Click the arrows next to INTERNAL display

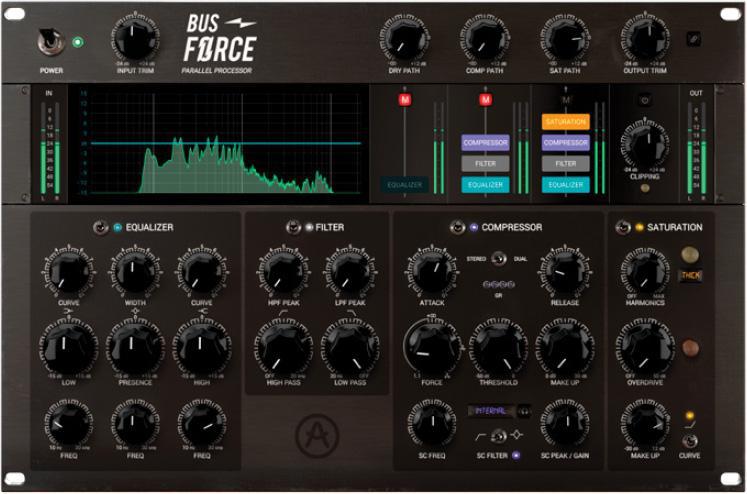(x=524, y=411)
